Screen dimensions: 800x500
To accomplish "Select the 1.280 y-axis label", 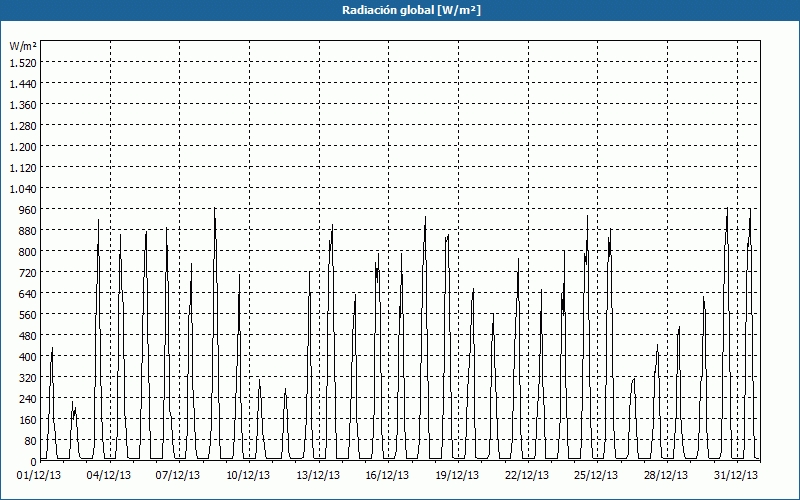I will click(22, 125).
